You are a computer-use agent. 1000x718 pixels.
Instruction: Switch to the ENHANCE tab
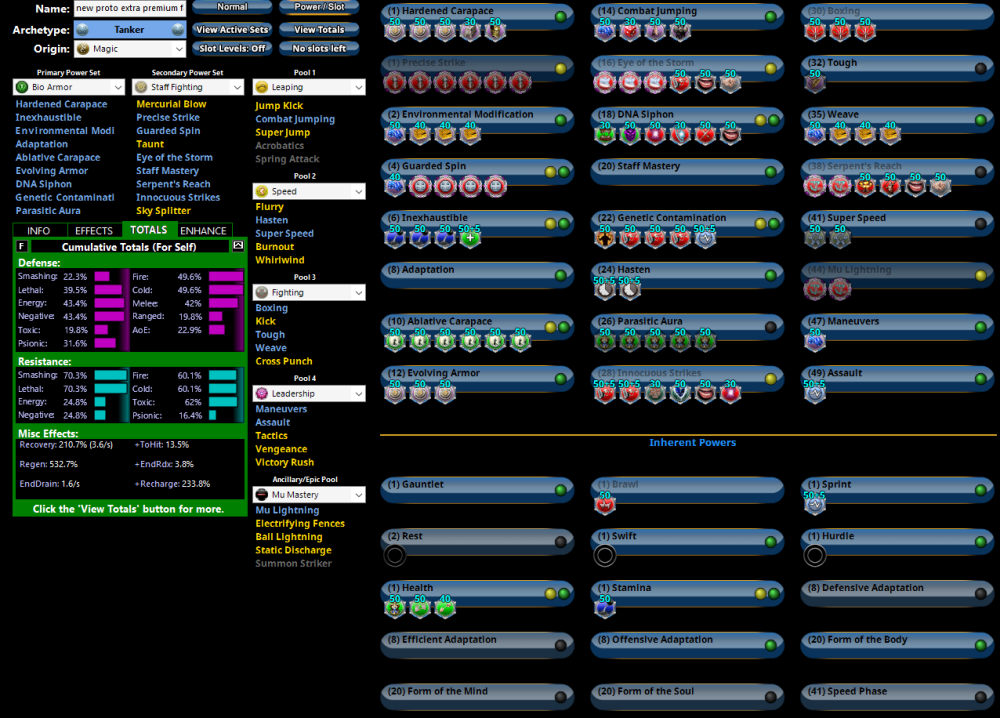pyautogui.click(x=203, y=230)
